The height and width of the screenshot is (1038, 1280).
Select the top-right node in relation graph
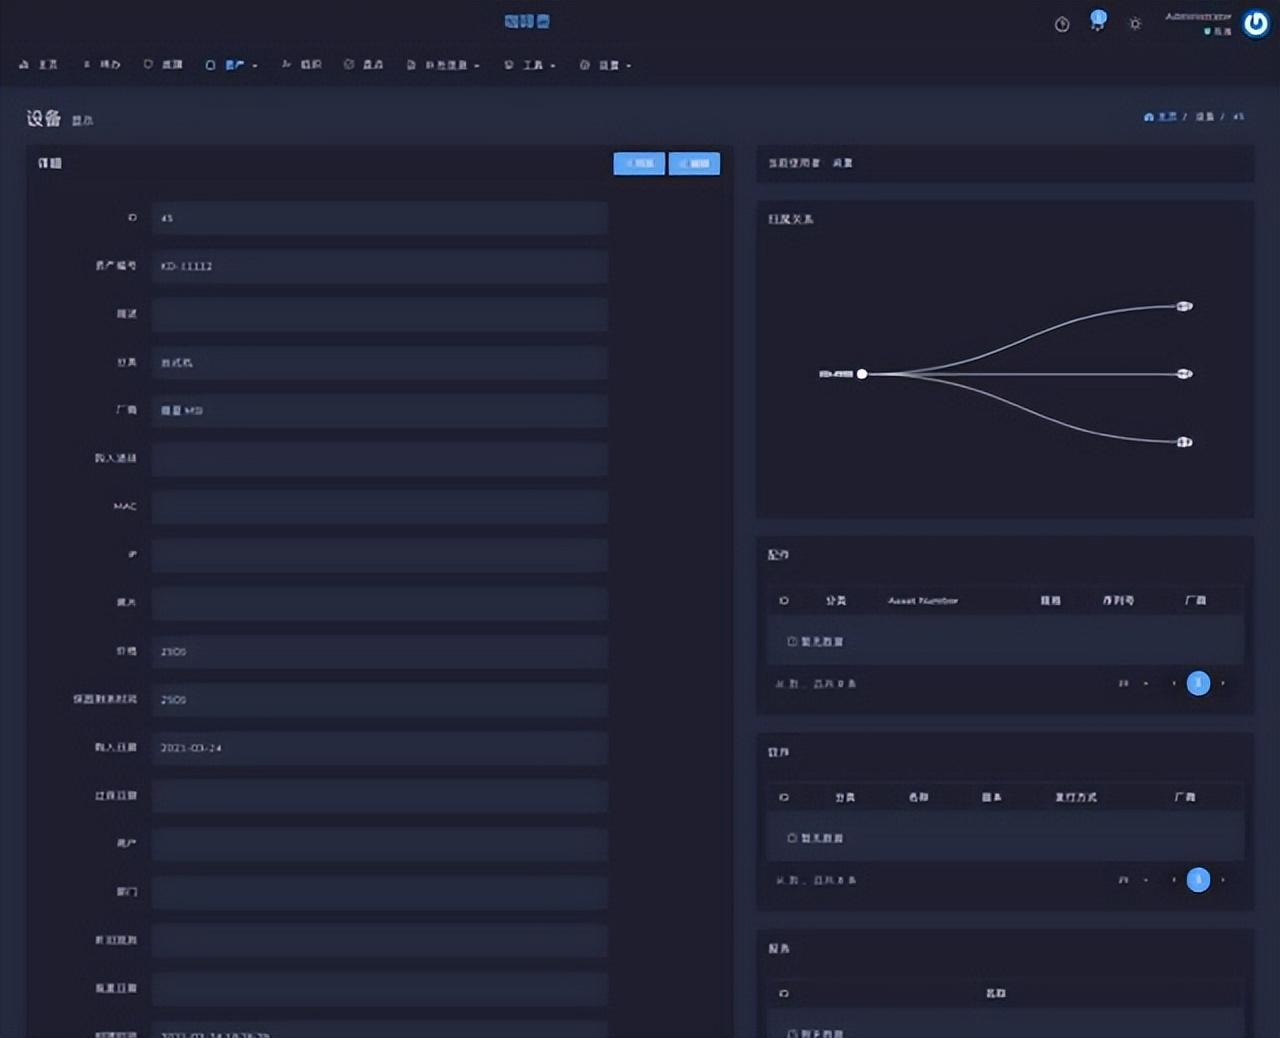[x=1185, y=306]
